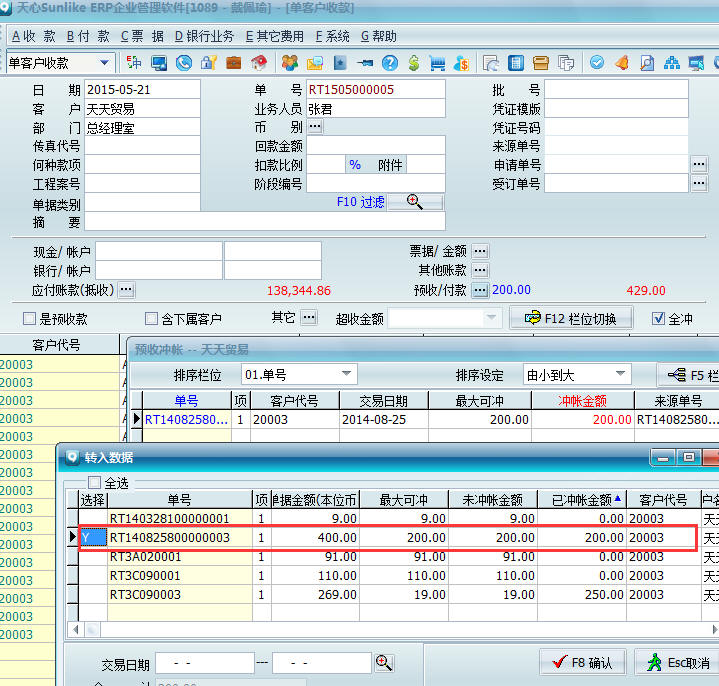Click the F12 栏位切换 button
719x686 pixels.
[x=571, y=318]
